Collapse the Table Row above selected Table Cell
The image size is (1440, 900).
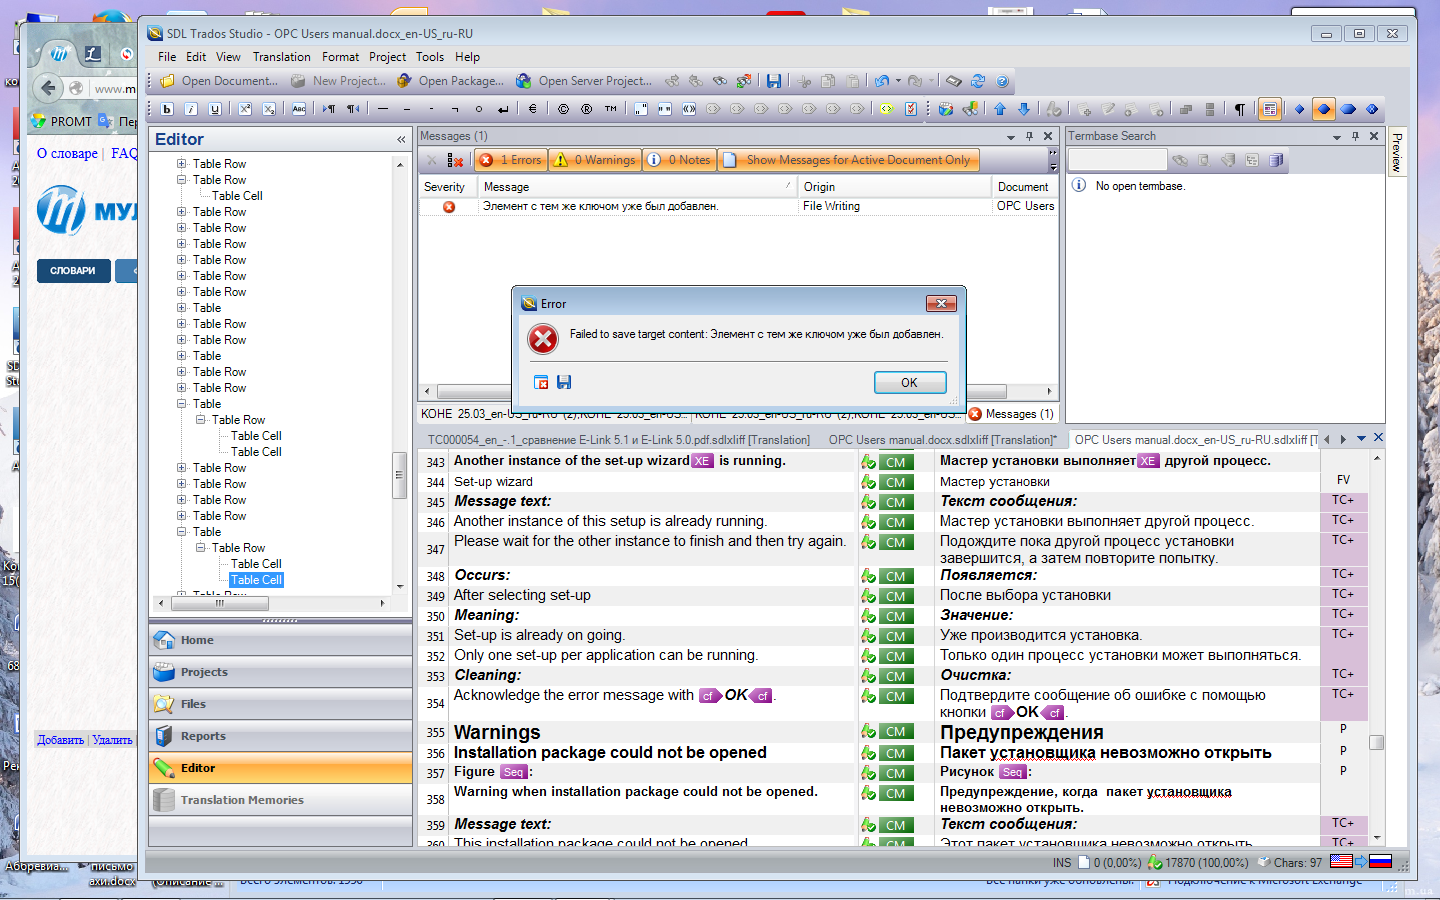click(201, 547)
